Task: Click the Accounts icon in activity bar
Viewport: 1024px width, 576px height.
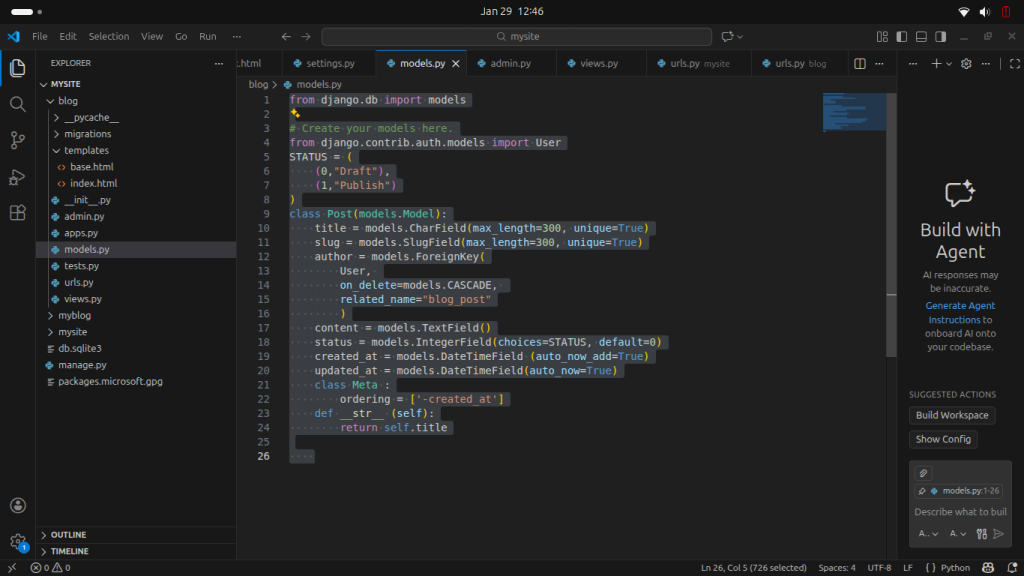Action: [x=17, y=506]
